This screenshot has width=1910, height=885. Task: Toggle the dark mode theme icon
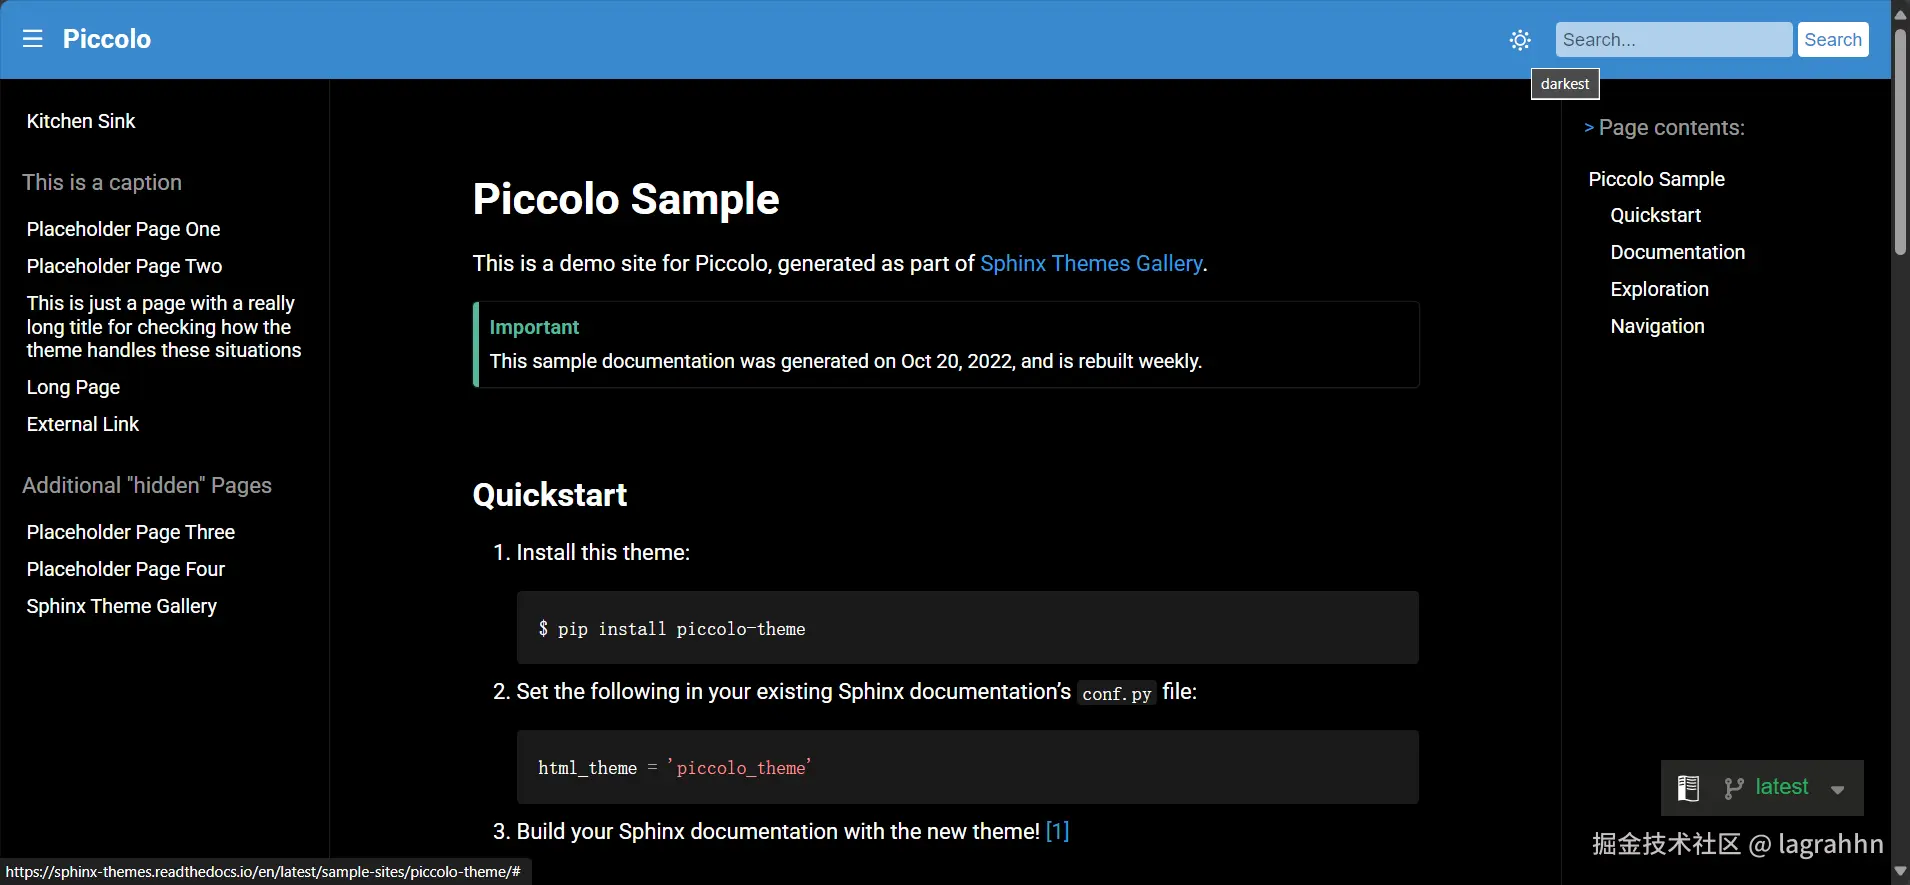tap(1520, 40)
